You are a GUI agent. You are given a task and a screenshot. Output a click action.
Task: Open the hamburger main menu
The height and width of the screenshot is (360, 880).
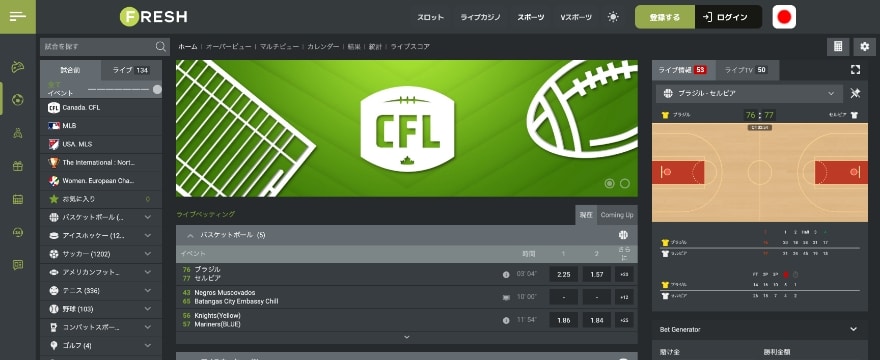click(18, 17)
